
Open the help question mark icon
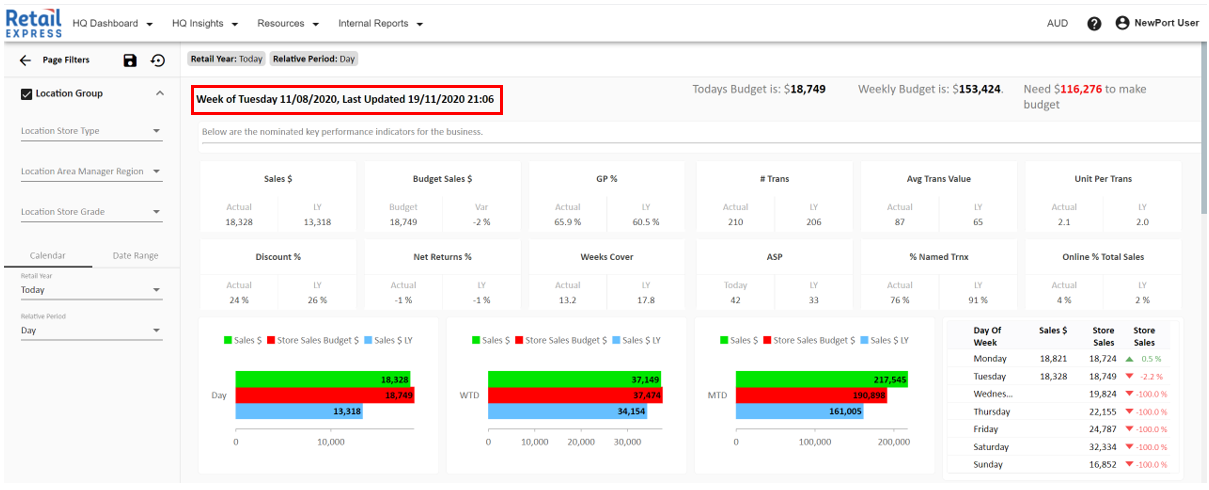click(x=1094, y=24)
